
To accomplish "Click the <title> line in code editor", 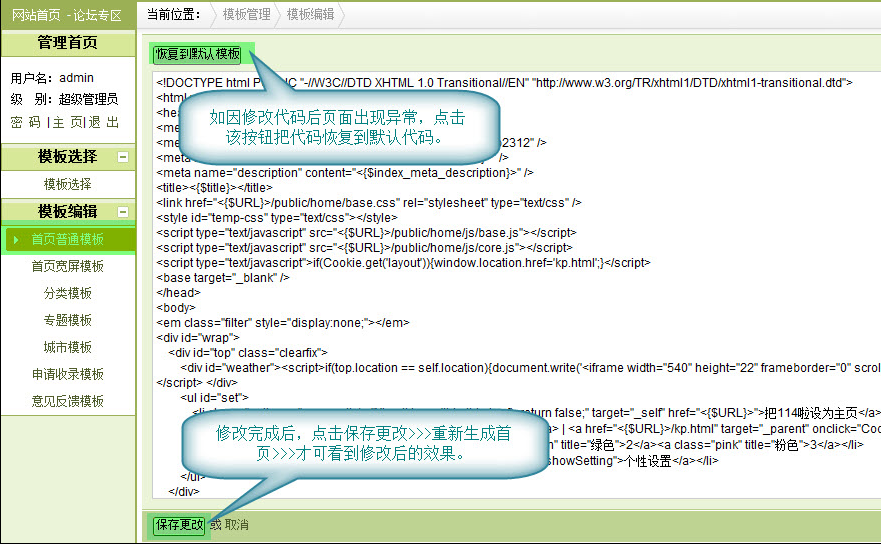I will pos(214,188).
